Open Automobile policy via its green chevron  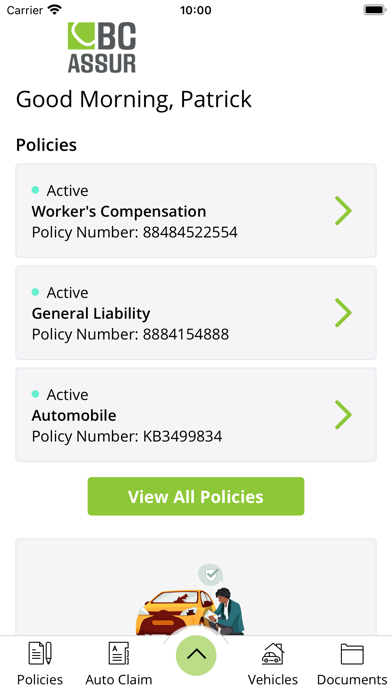tap(343, 415)
